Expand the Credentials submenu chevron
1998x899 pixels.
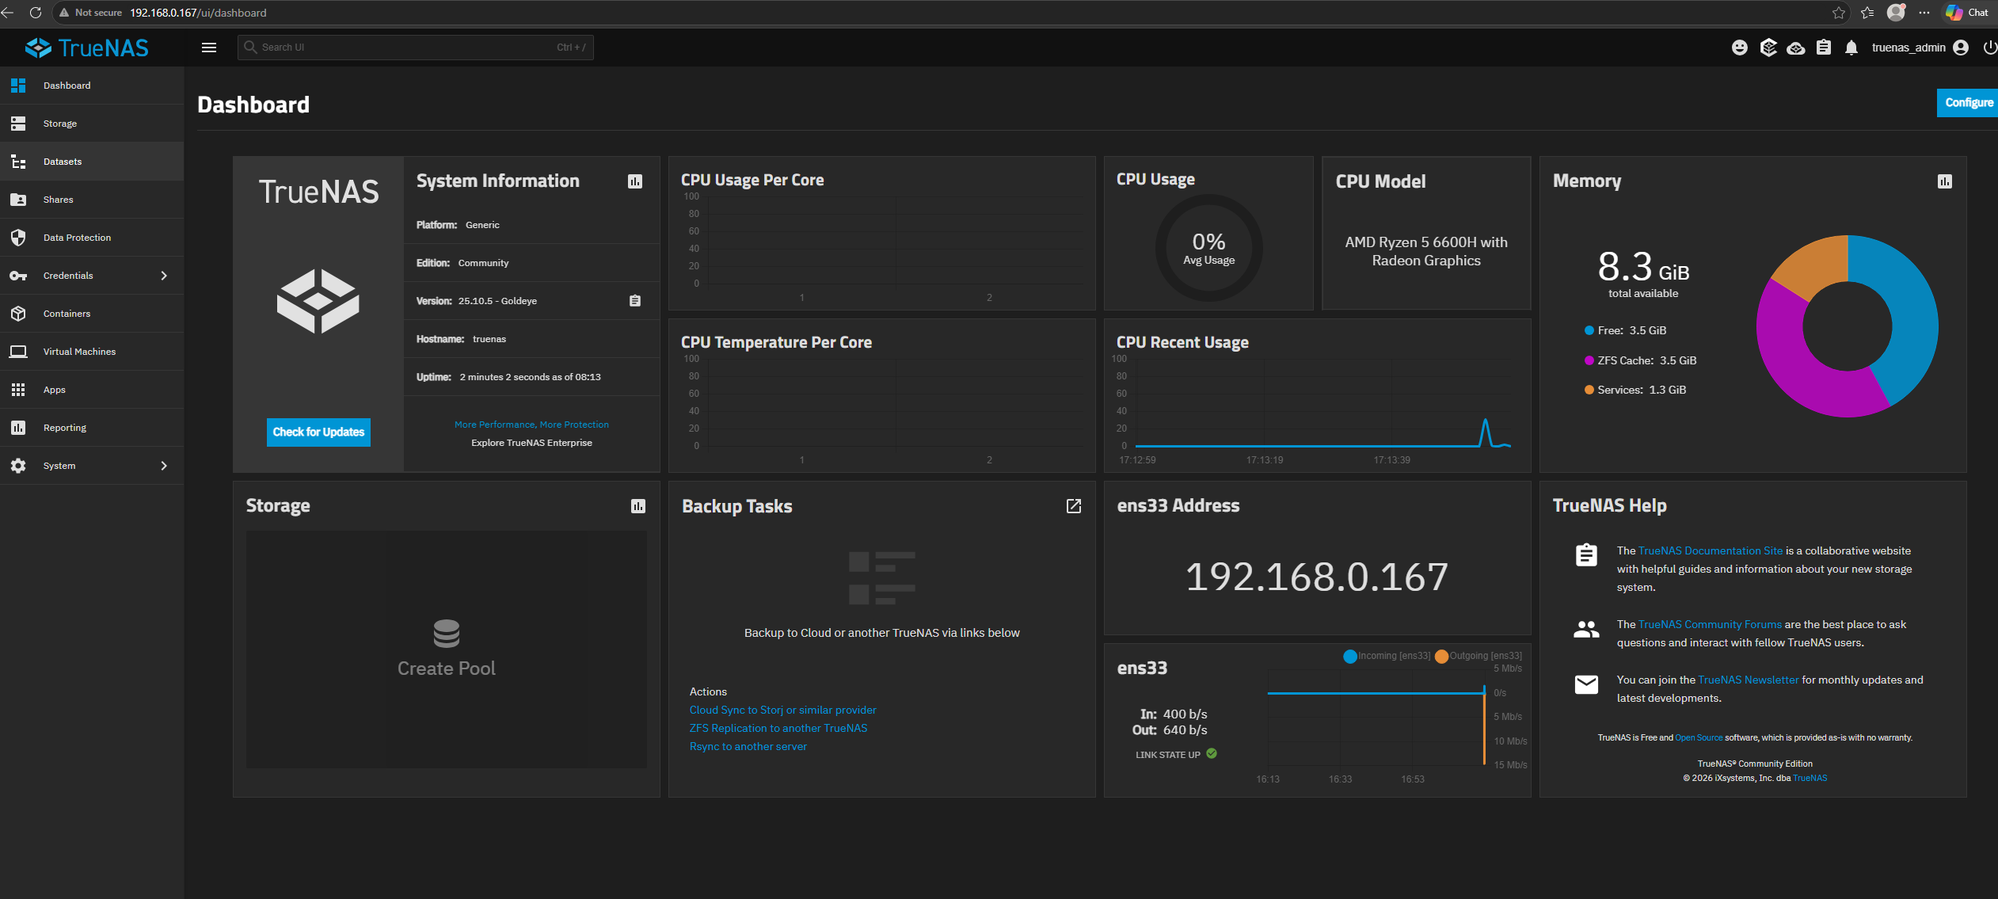pyautogui.click(x=164, y=276)
